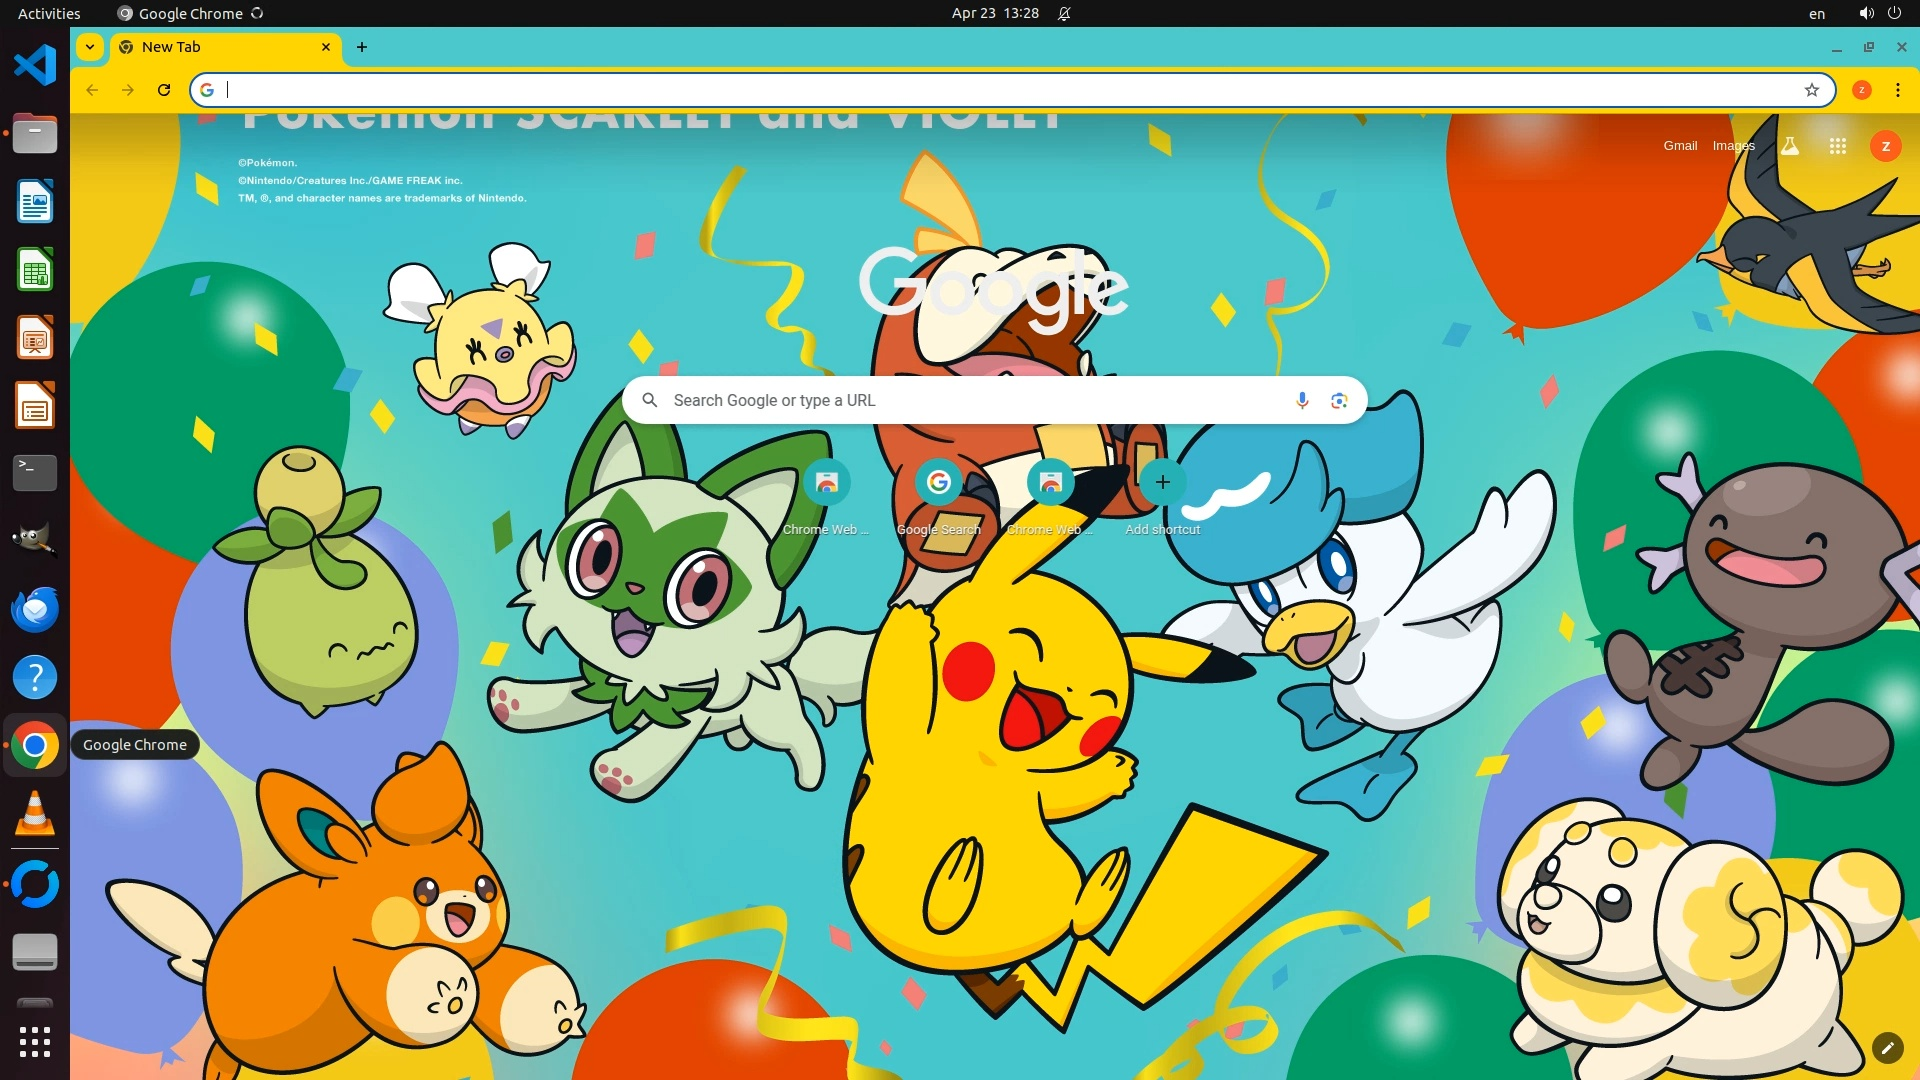Toggle the notifications bell in top bar
The height and width of the screenshot is (1080, 1920).
click(1064, 13)
